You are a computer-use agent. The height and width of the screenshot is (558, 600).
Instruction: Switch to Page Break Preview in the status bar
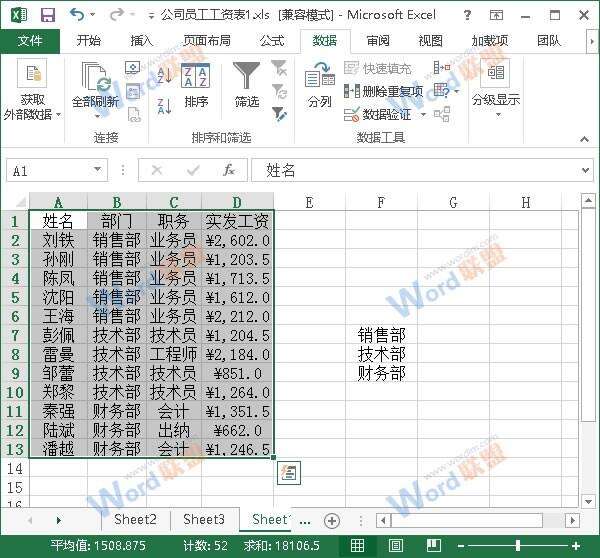click(x=434, y=545)
